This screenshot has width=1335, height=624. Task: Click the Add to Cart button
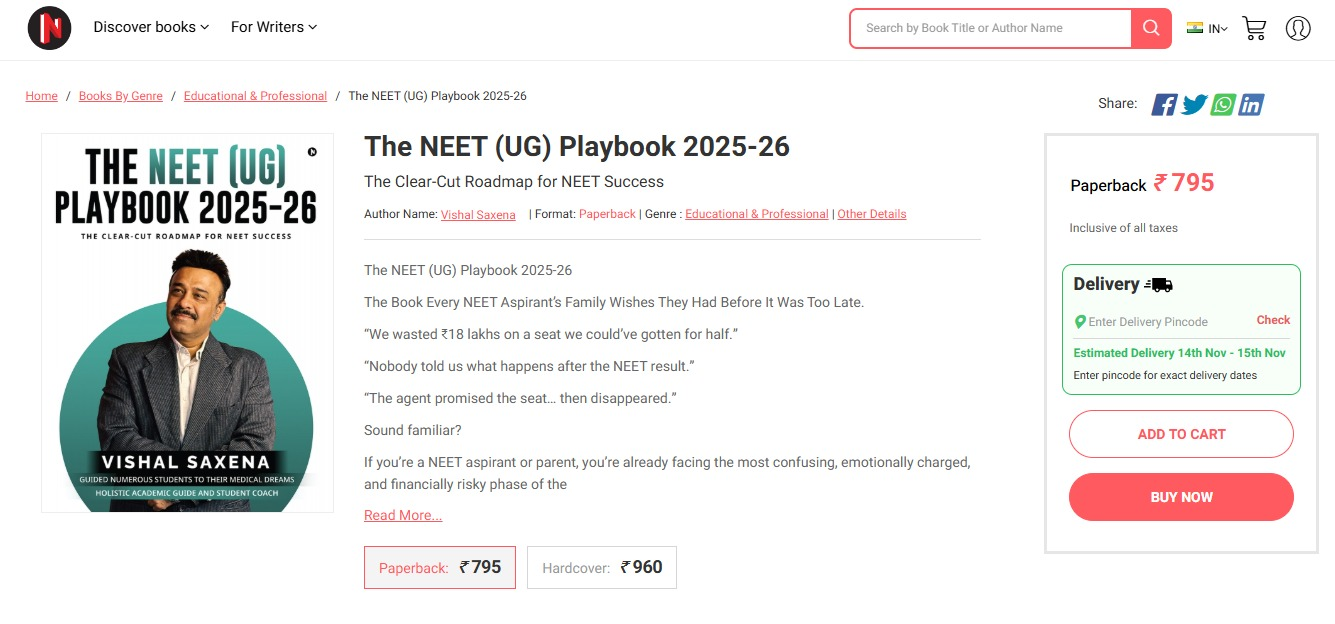tap(1181, 434)
